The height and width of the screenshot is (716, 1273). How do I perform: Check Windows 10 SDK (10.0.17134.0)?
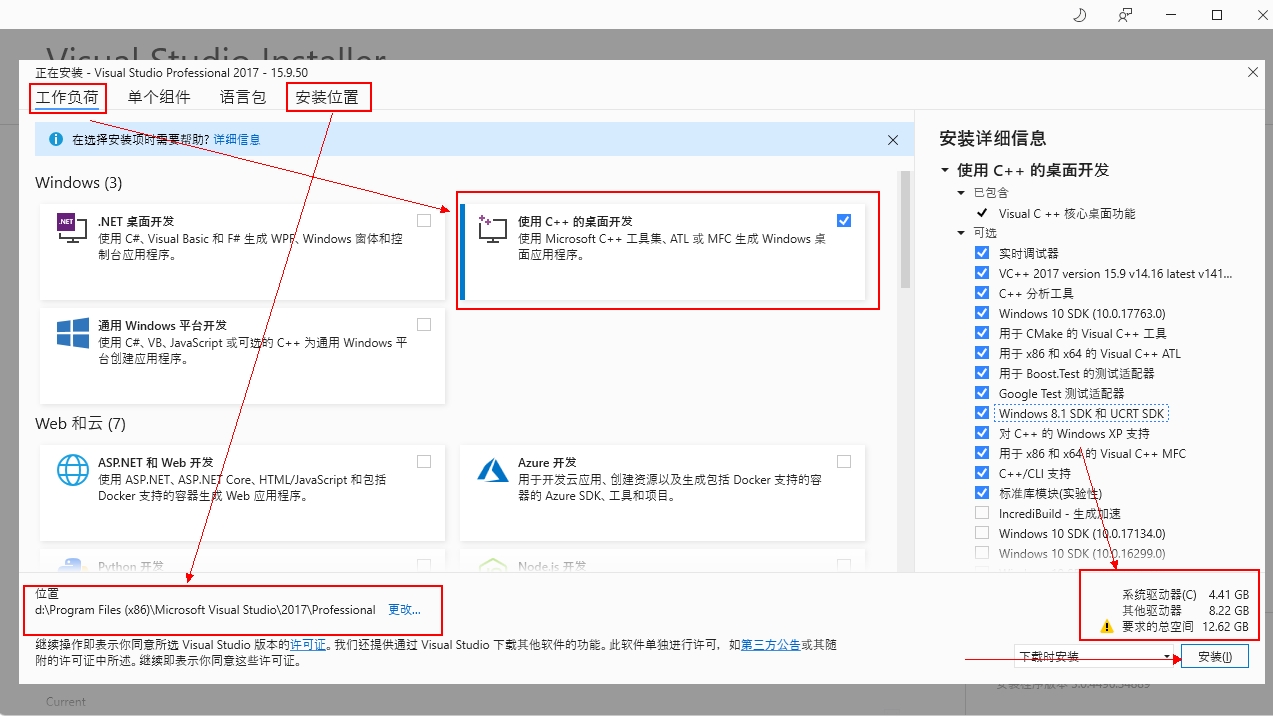tap(981, 533)
